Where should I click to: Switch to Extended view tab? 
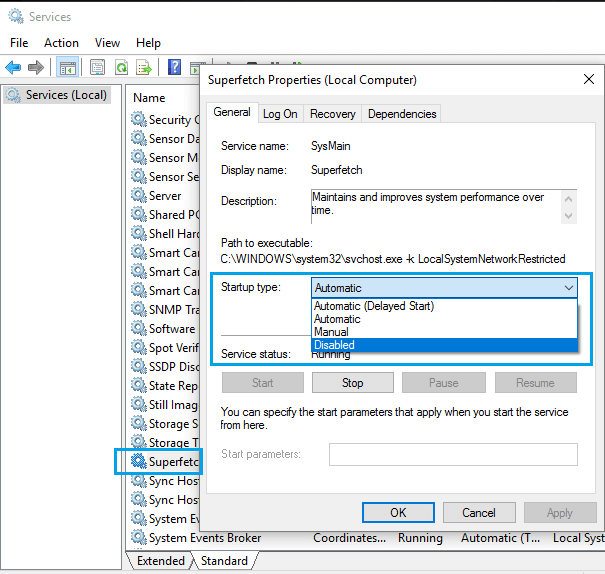(161, 560)
